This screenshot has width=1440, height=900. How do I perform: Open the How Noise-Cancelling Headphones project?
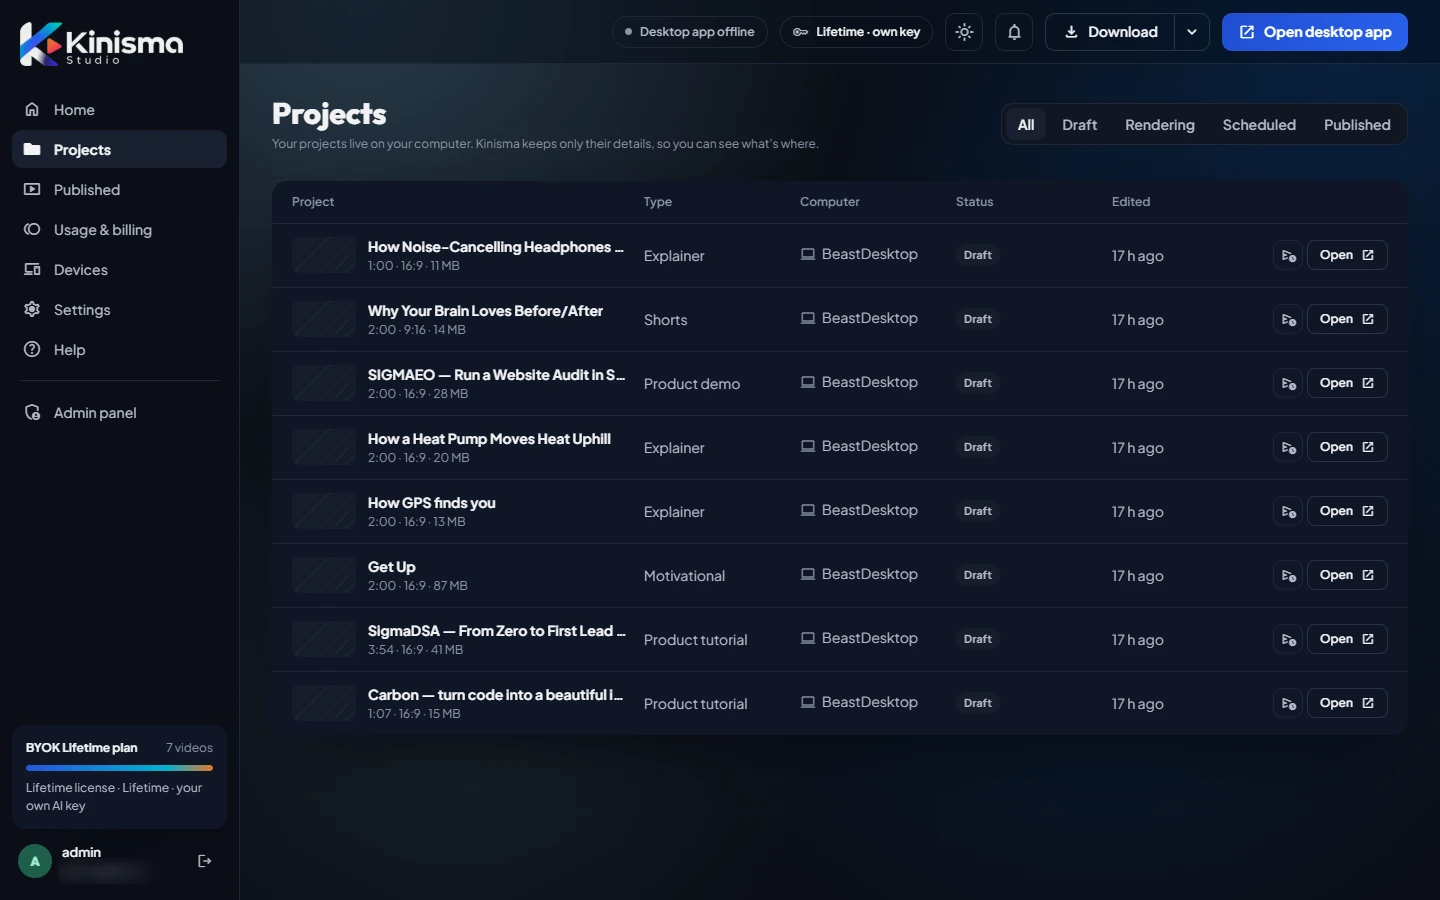pos(1347,255)
